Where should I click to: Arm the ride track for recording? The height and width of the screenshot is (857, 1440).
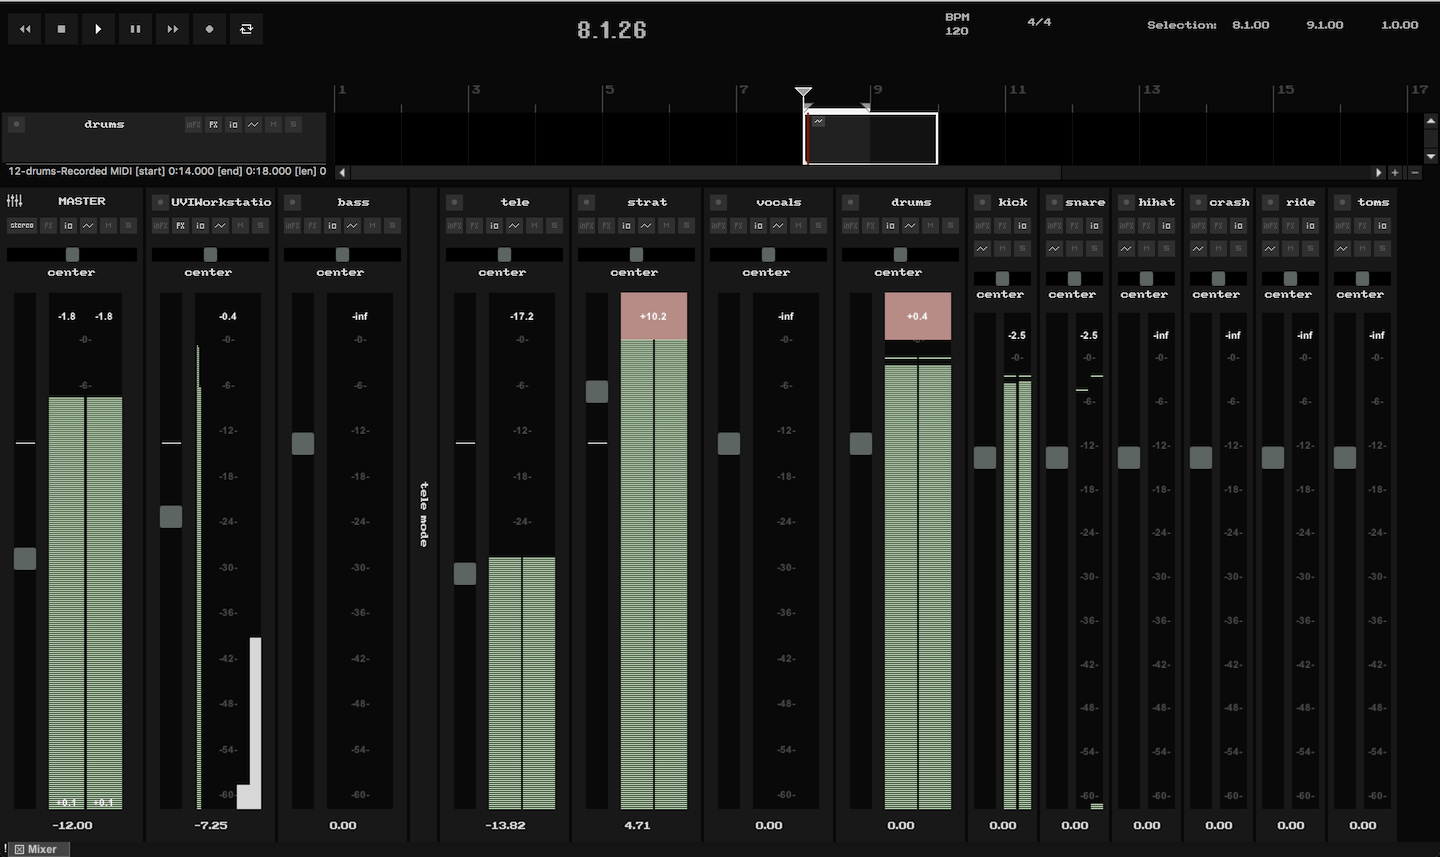click(x=1270, y=202)
